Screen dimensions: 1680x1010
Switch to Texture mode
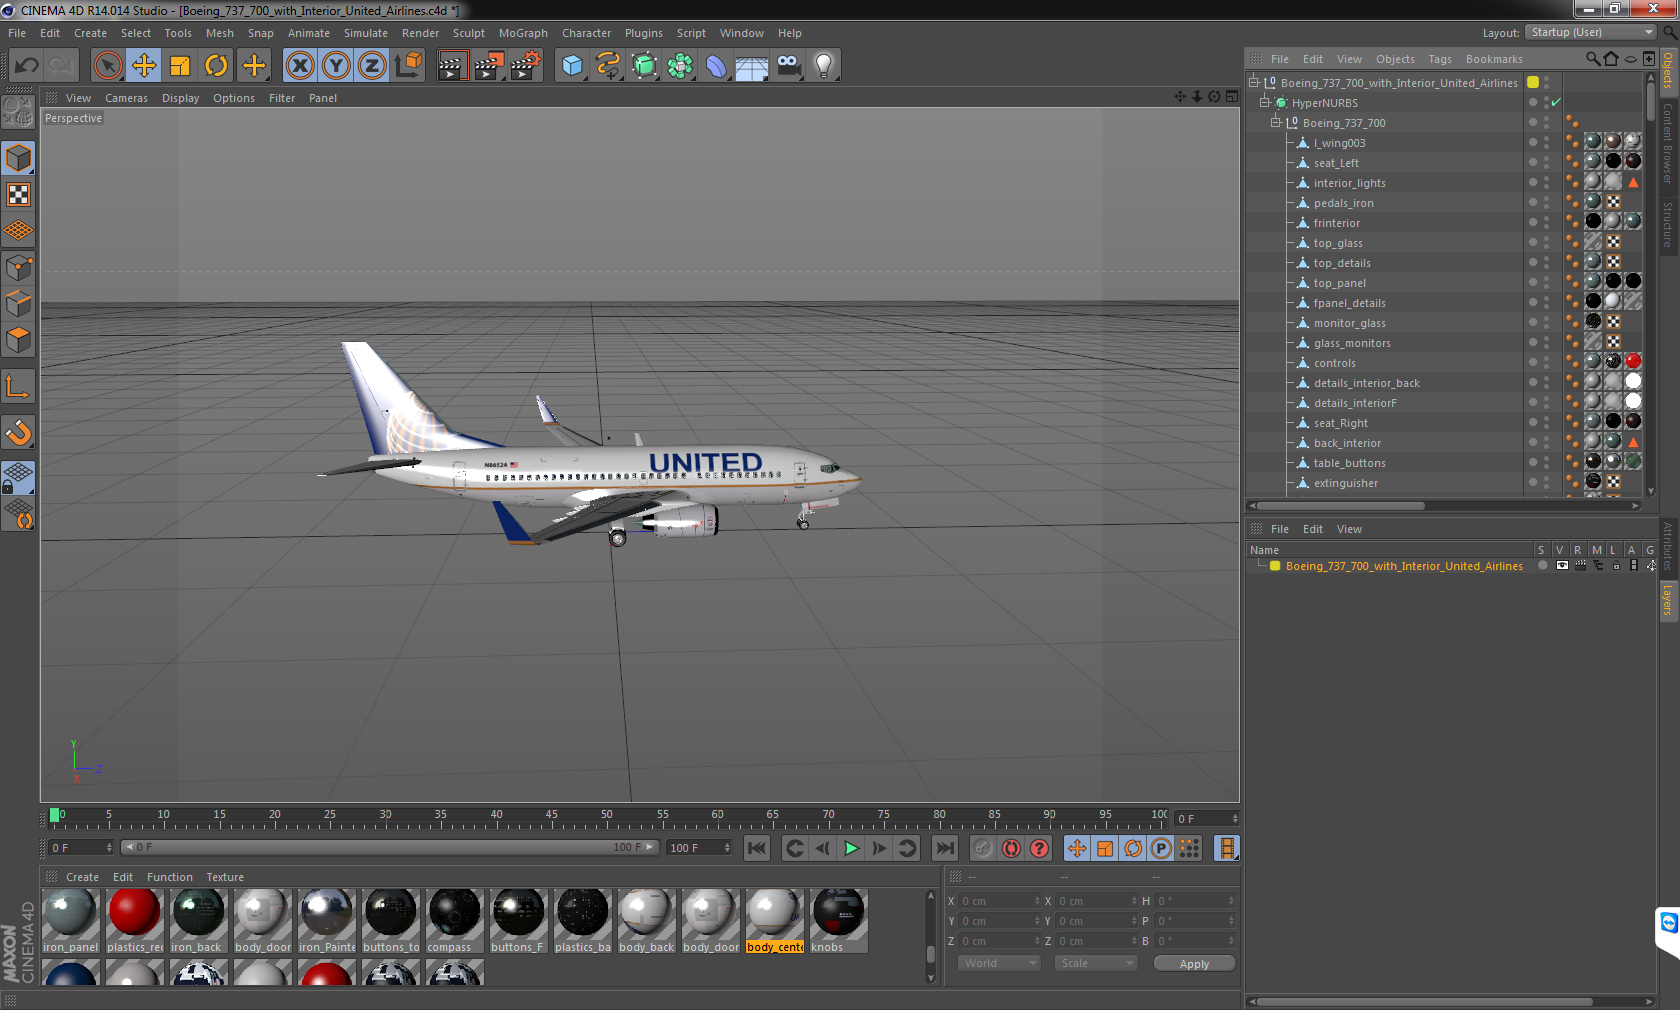point(18,194)
